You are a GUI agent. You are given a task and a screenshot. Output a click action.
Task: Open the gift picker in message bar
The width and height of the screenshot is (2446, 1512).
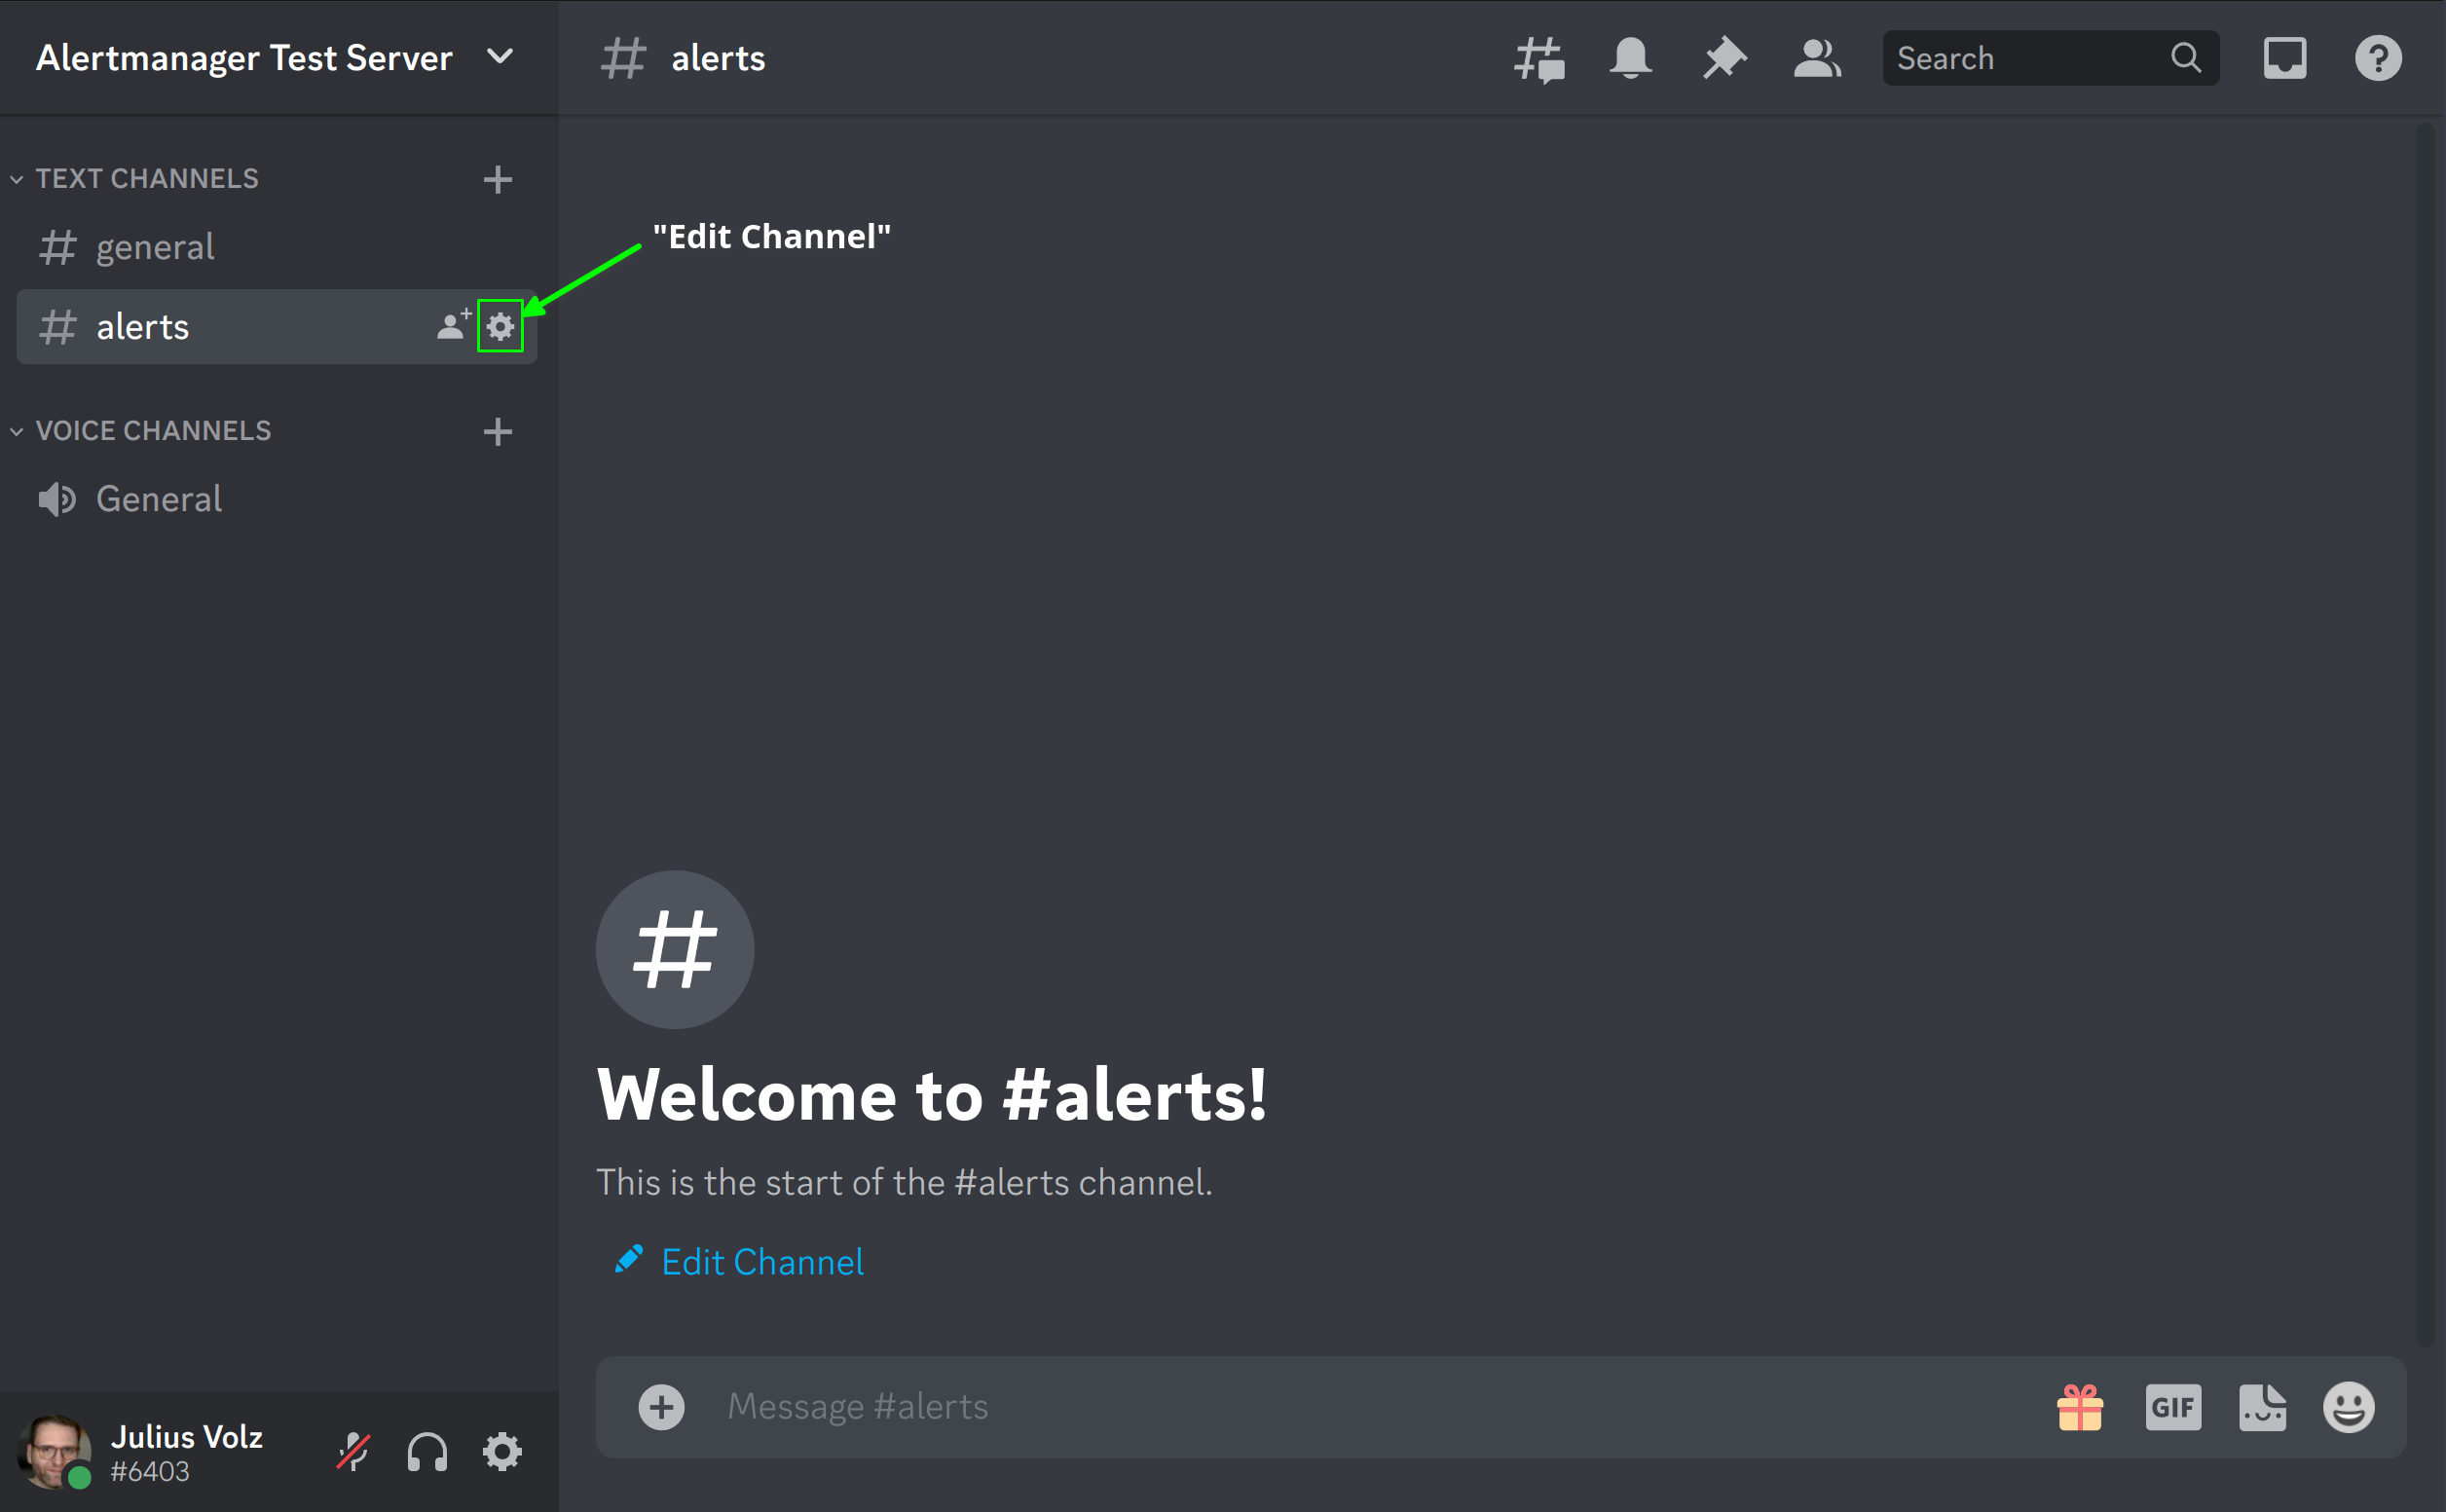[x=2080, y=1406]
